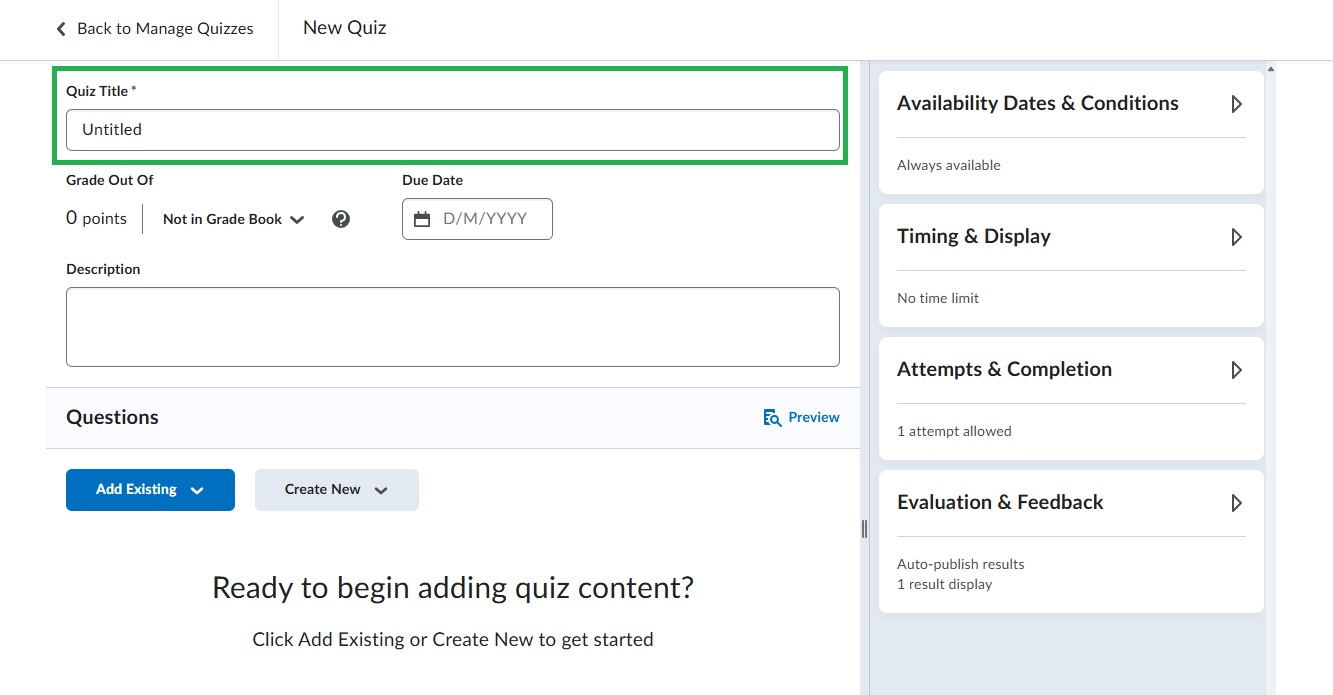The width and height of the screenshot is (1333, 695).
Task: Click the back chevron icon
Action: click(61, 29)
